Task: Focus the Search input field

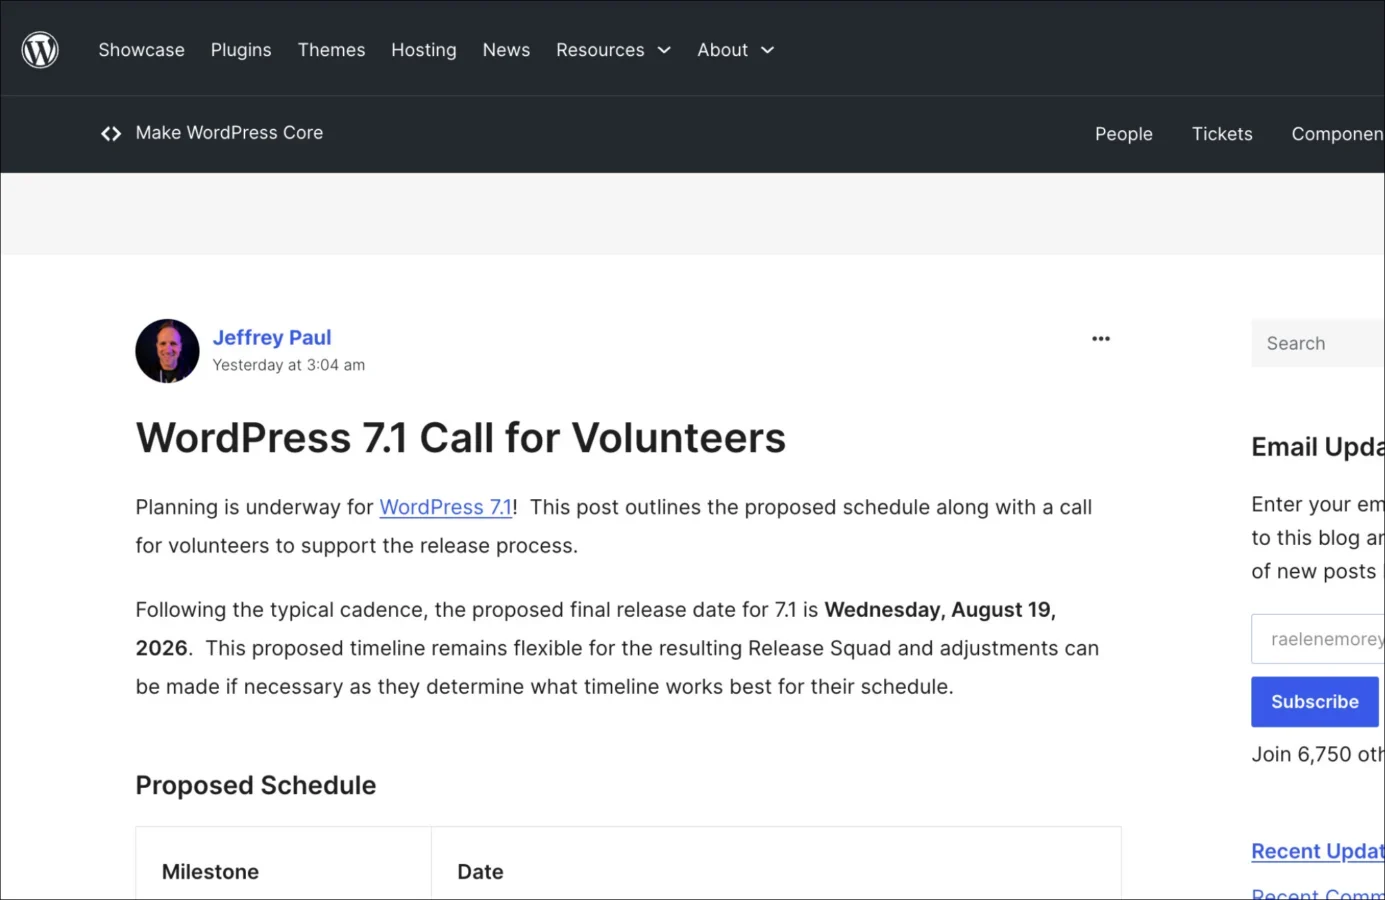Action: pos(1318,343)
